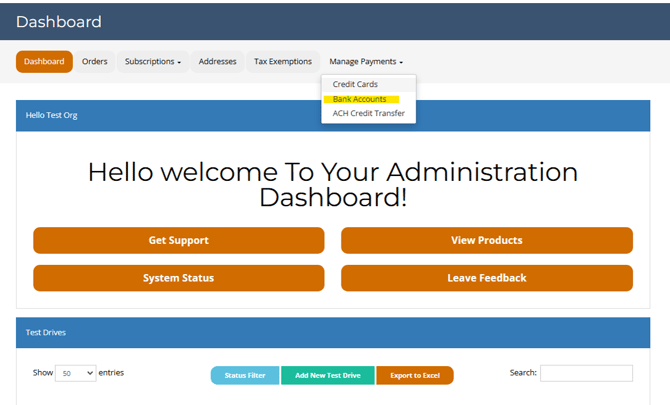Switch to the Tax Exemptions tab
670x405 pixels.
(283, 62)
